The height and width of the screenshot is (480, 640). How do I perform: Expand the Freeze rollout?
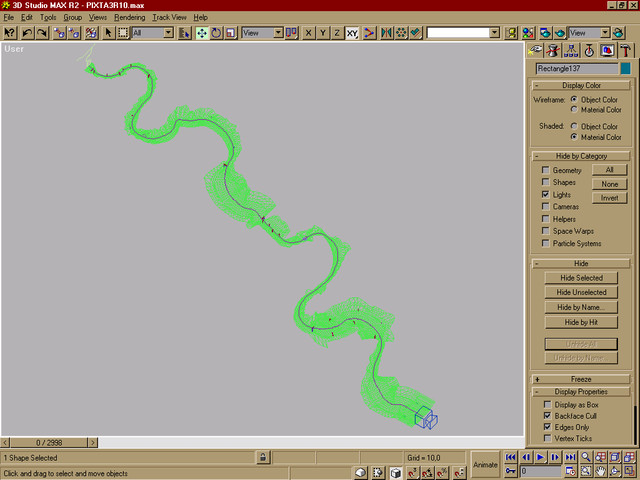coord(581,379)
